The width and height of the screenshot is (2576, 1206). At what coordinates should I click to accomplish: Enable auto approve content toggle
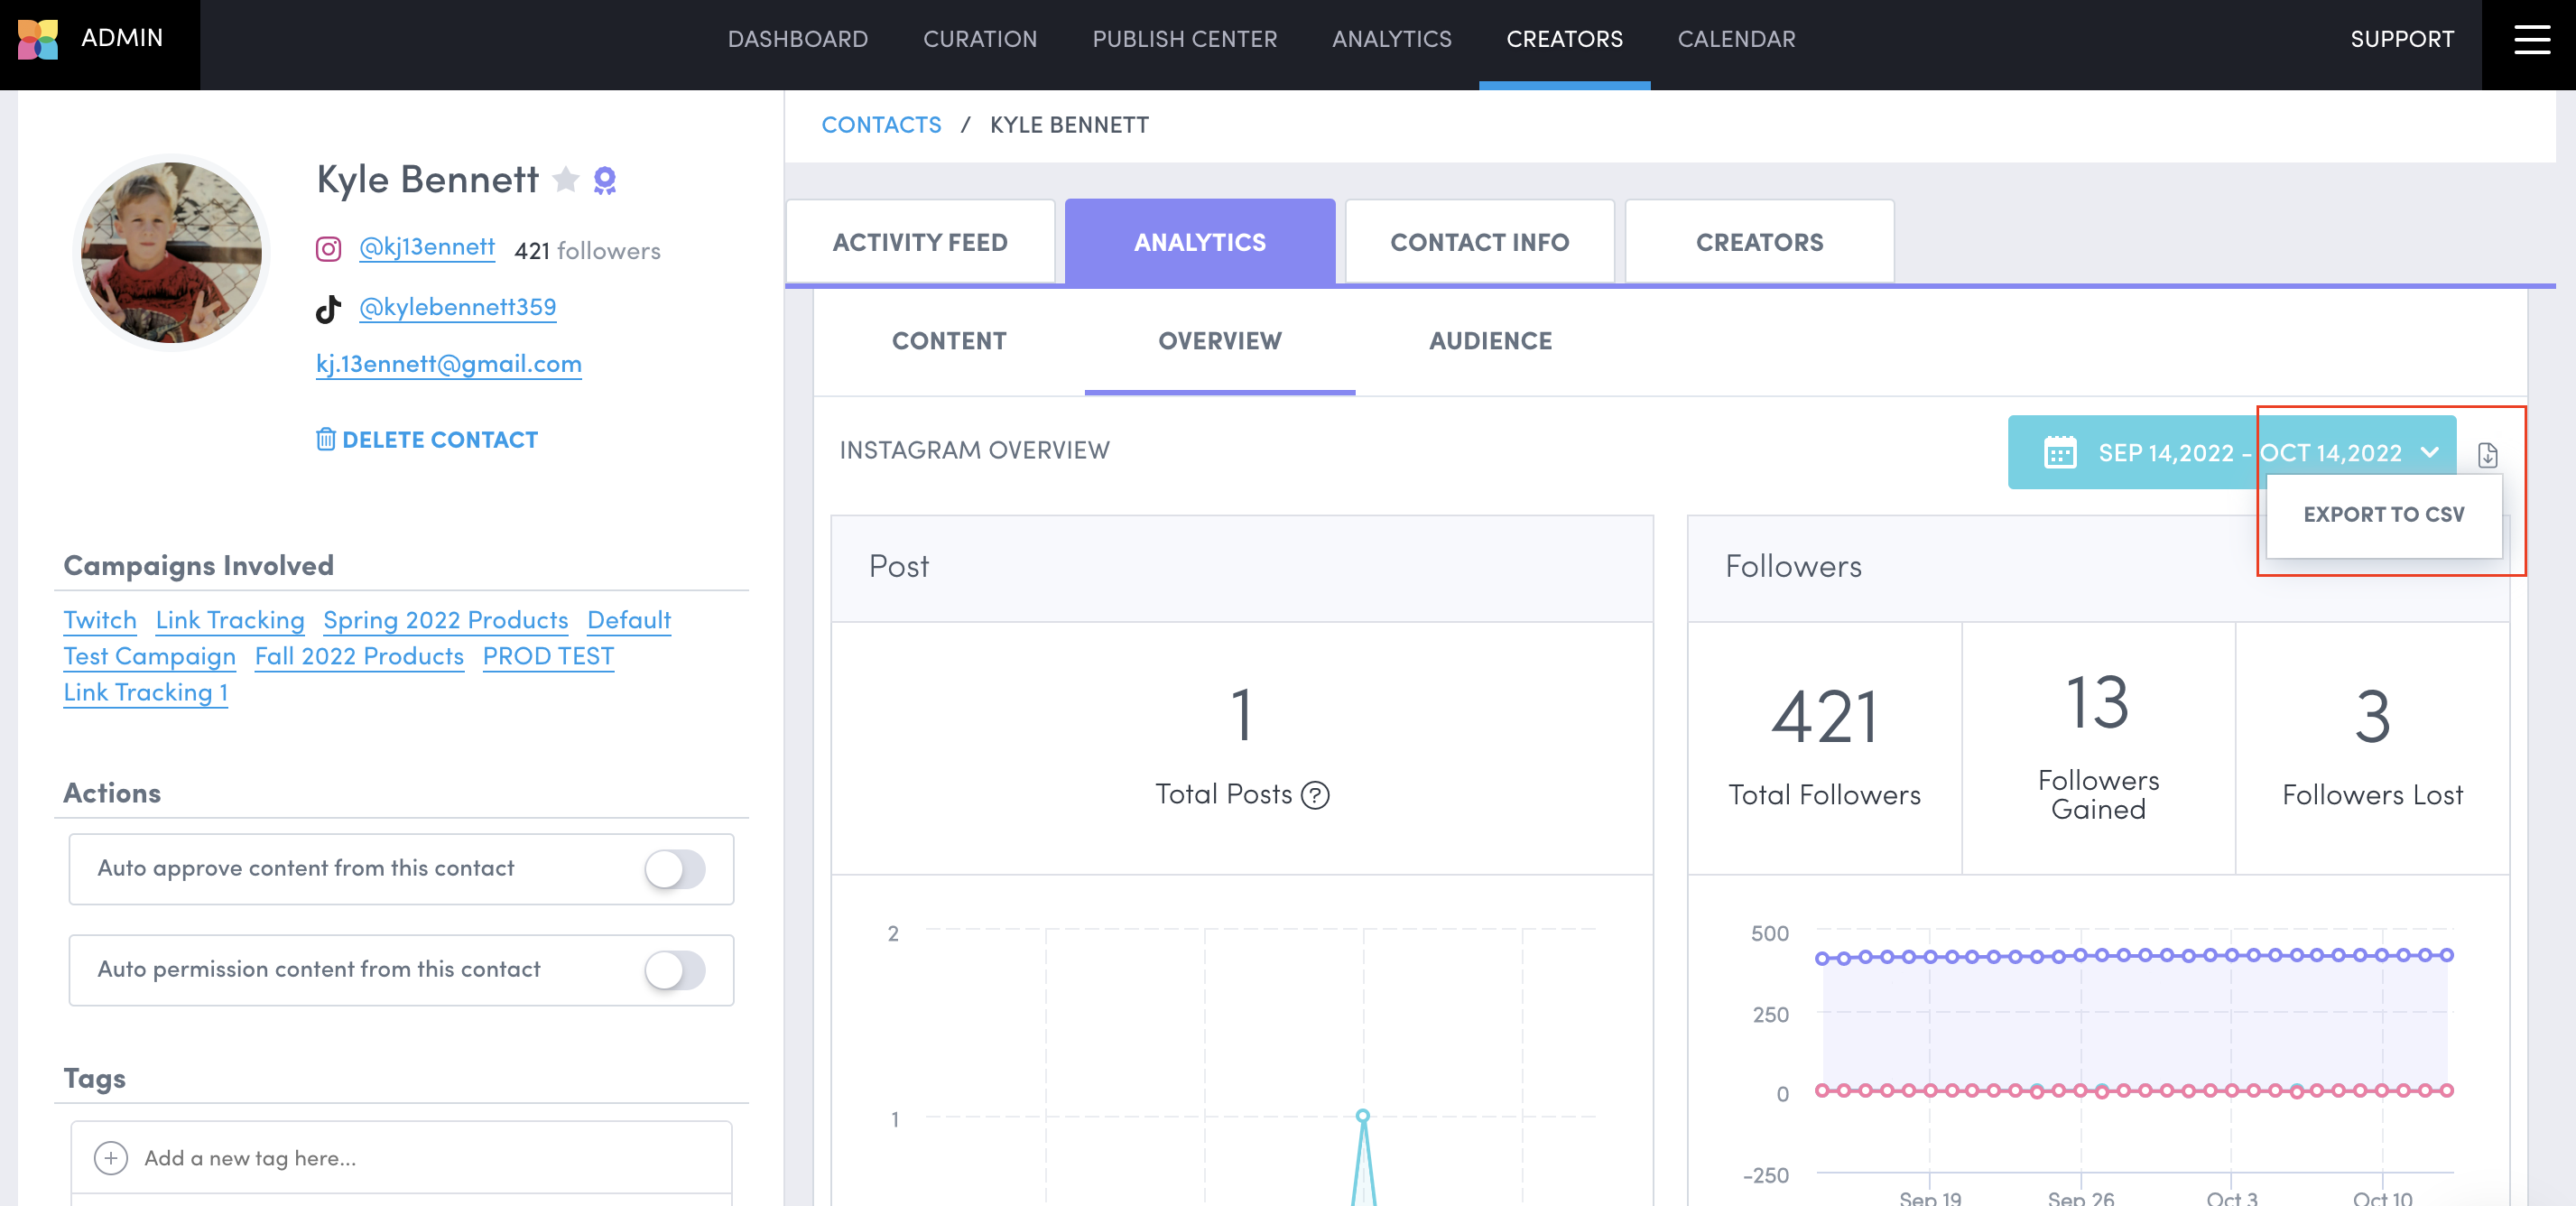(x=675, y=869)
